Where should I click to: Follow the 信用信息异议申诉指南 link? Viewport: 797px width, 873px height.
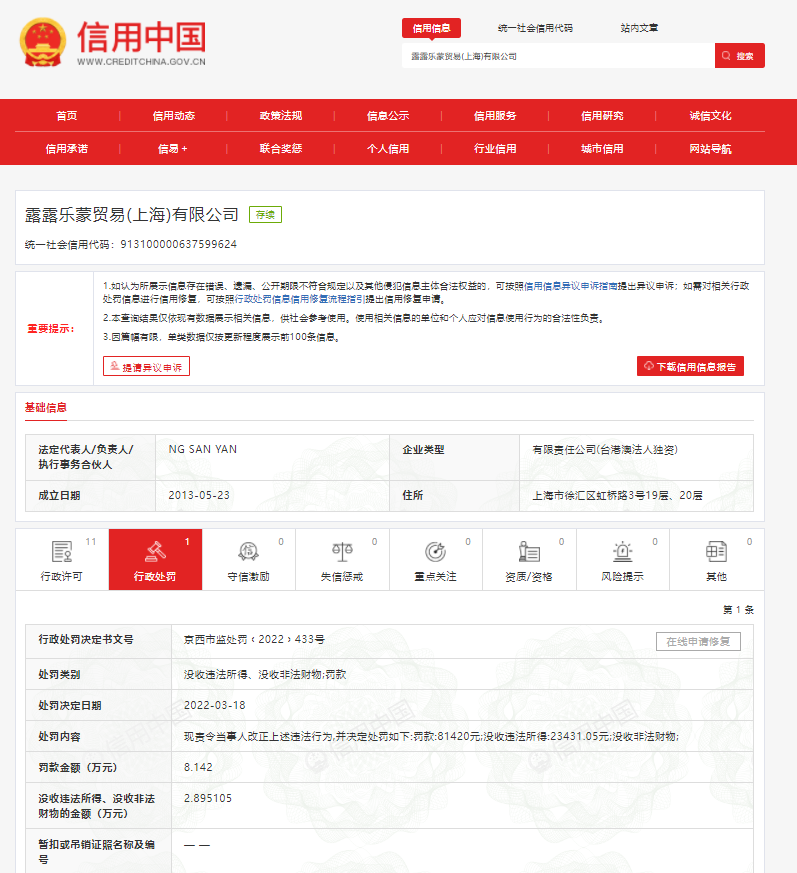tap(571, 286)
